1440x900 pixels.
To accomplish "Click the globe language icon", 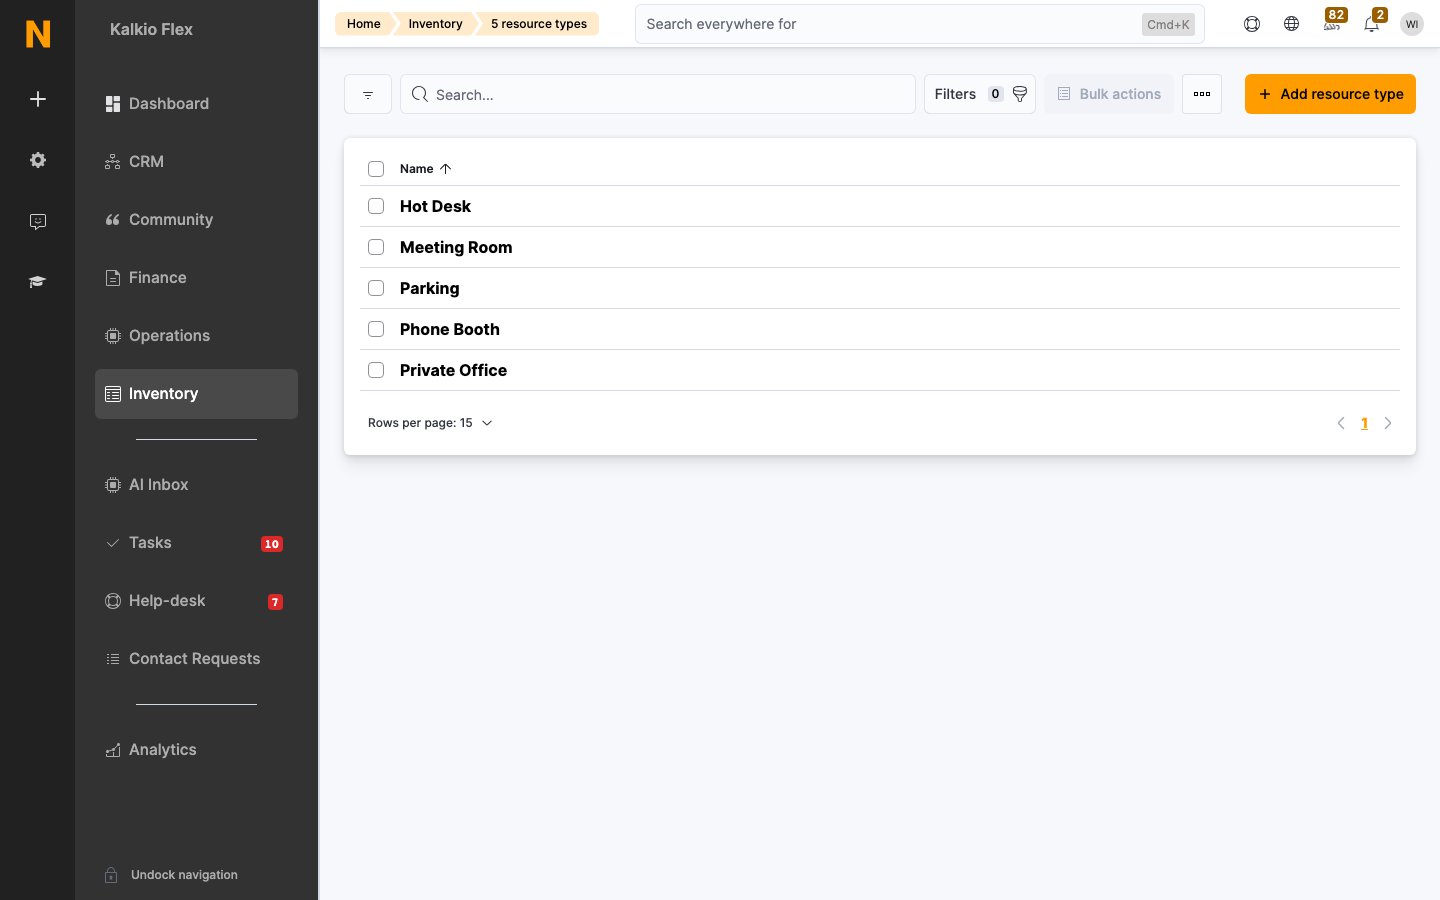I will tap(1292, 24).
